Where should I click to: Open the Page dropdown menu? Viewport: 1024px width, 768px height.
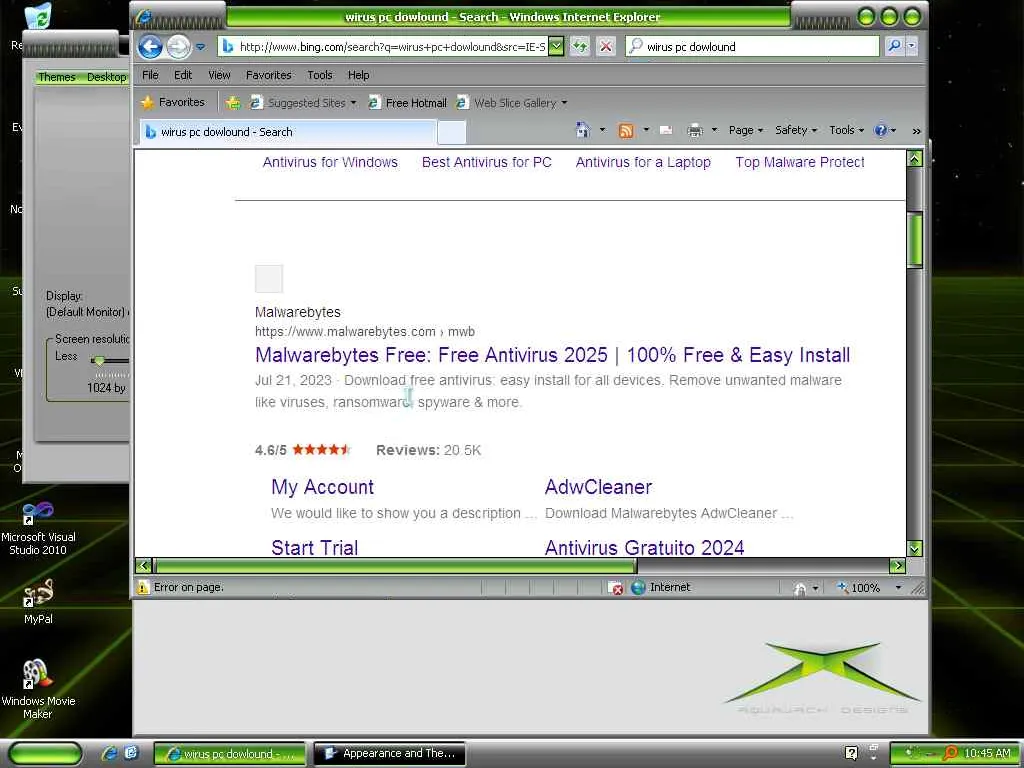pyautogui.click(x=746, y=130)
